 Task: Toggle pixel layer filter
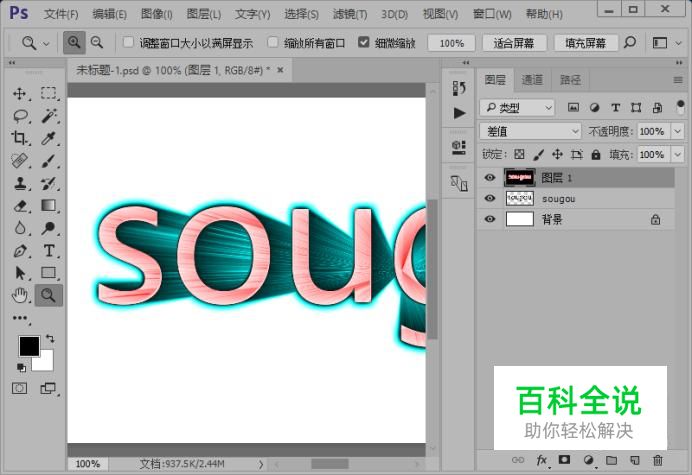(573, 107)
